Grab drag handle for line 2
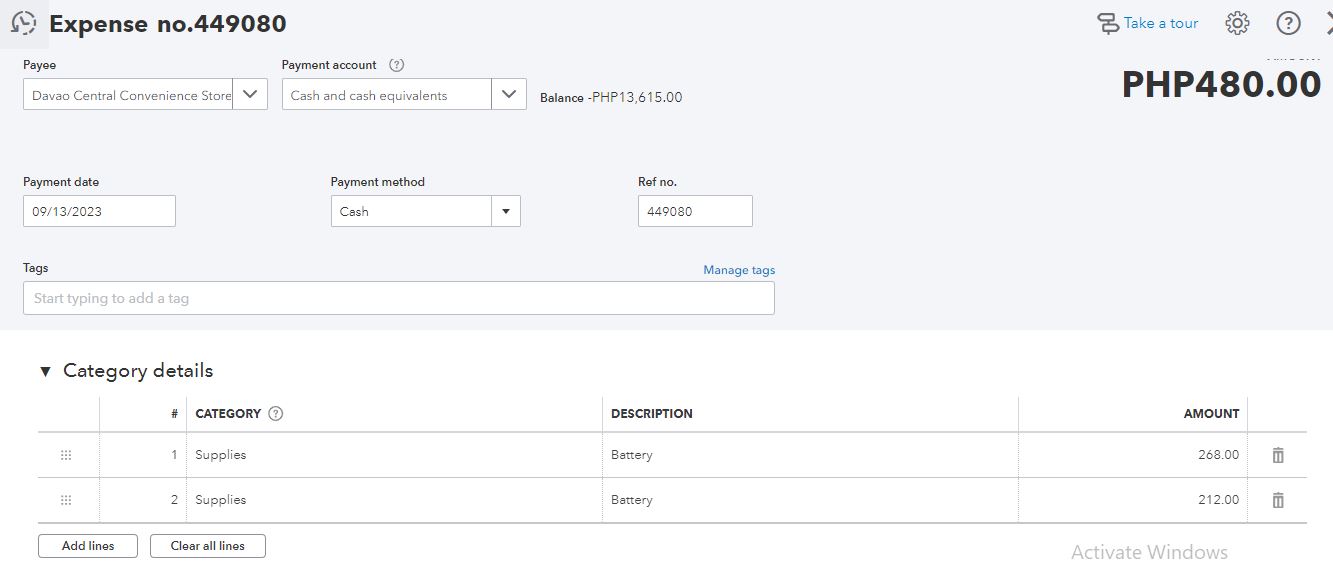This screenshot has height=564, width=1333. coord(66,500)
